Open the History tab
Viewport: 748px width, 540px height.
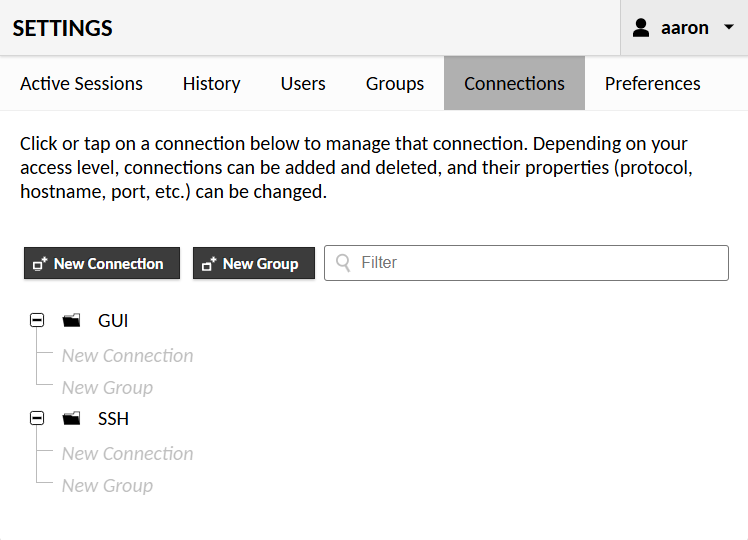pyautogui.click(x=211, y=84)
